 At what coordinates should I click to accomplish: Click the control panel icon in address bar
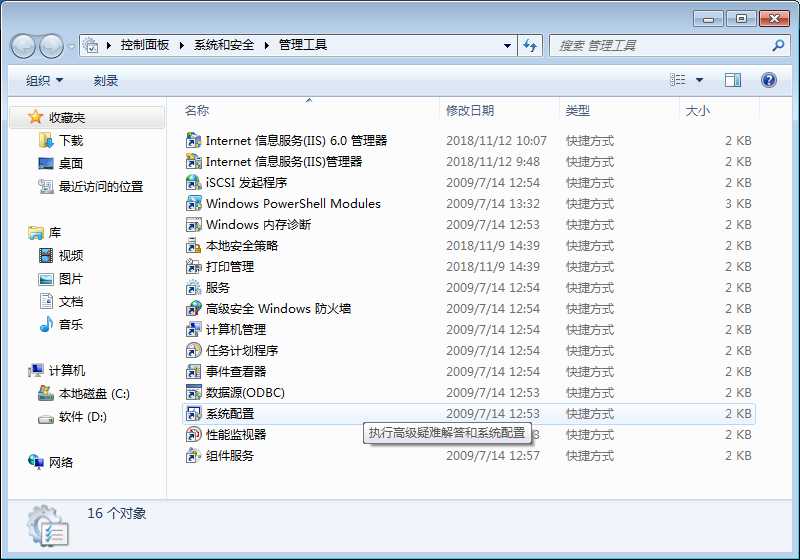90,45
